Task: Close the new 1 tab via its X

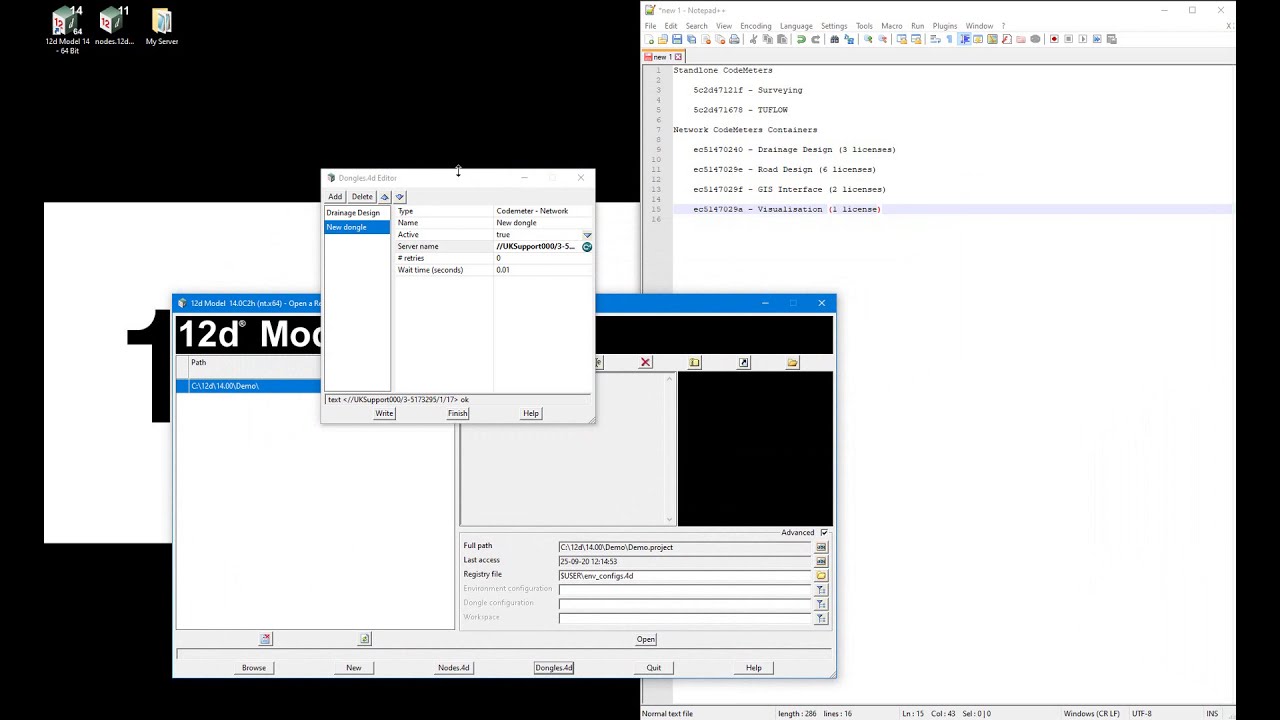Action: pos(680,57)
